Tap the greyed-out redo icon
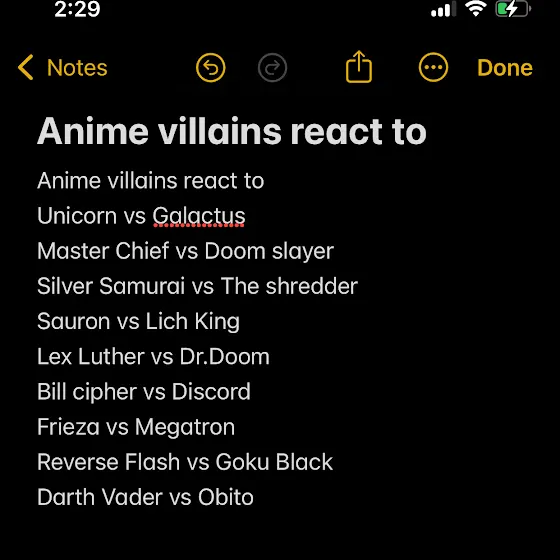Viewport: 560px width, 560px height. tap(272, 68)
